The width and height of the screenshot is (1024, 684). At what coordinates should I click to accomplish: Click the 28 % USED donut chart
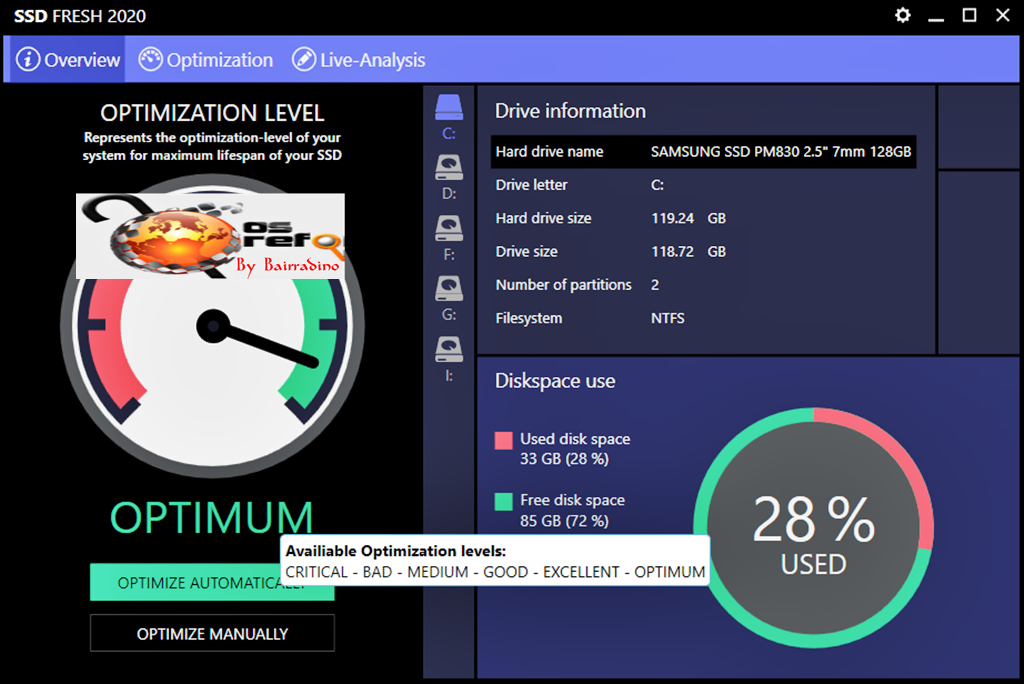pos(813,528)
